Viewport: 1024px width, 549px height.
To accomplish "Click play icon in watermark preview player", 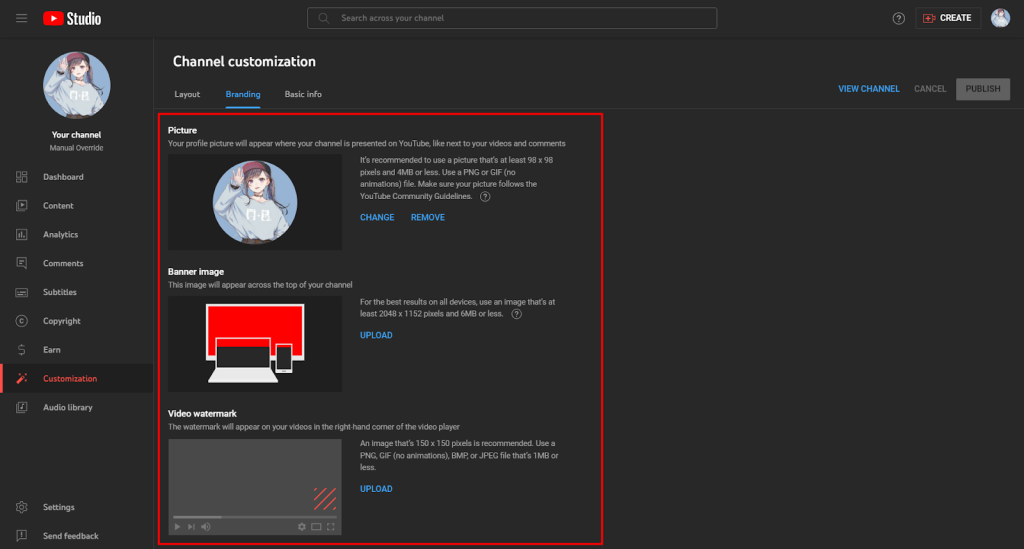I will [177, 527].
